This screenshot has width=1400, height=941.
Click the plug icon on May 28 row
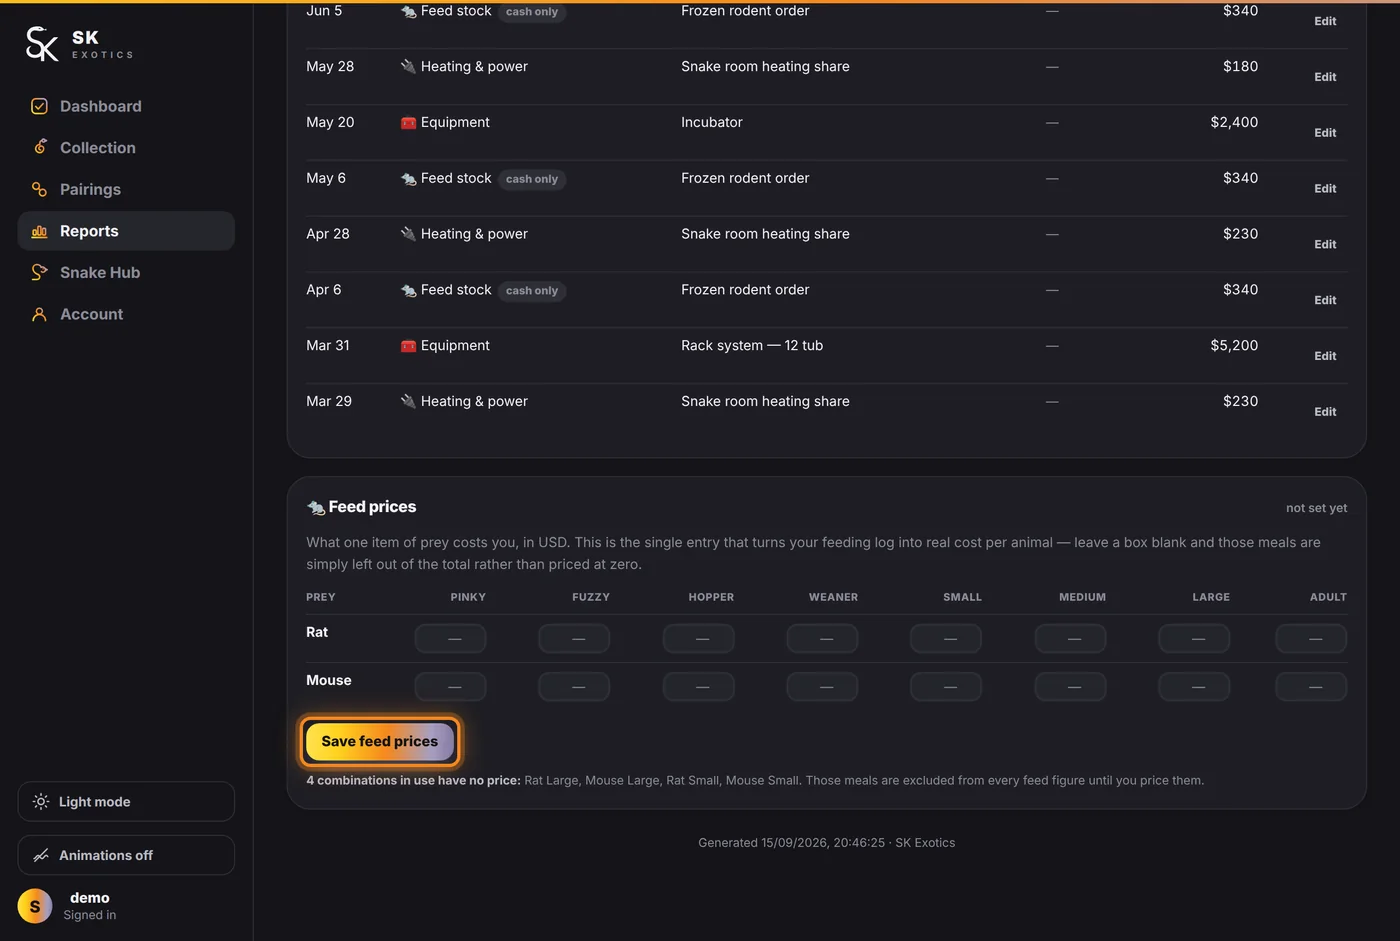pyautogui.click(x=408, y=67)
